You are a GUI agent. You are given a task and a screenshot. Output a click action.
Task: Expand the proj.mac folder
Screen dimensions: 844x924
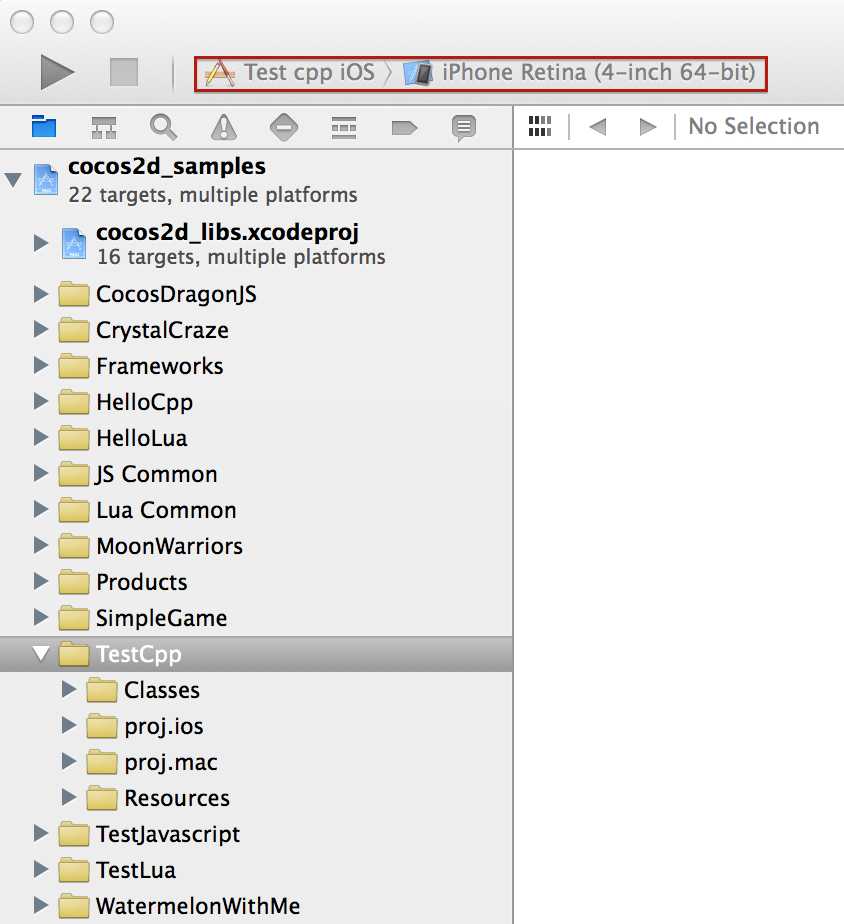69,761
